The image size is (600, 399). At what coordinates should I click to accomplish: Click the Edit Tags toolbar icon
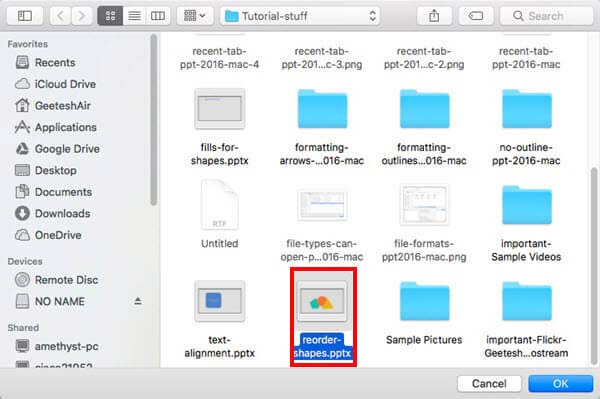(476, 16)
